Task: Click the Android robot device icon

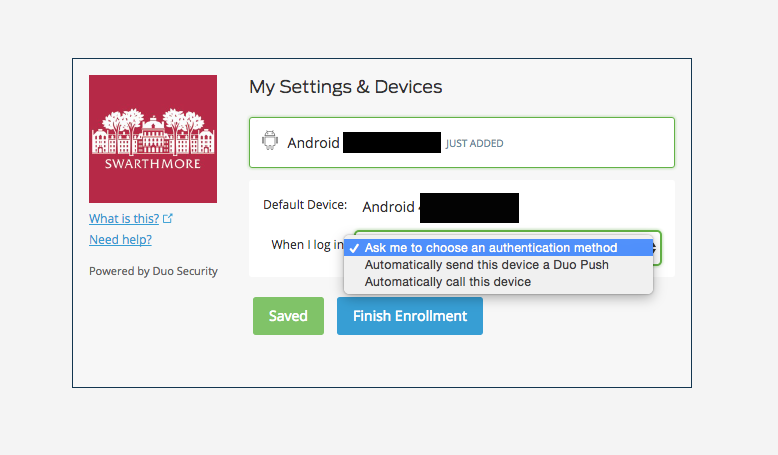Action: point(270,140)
